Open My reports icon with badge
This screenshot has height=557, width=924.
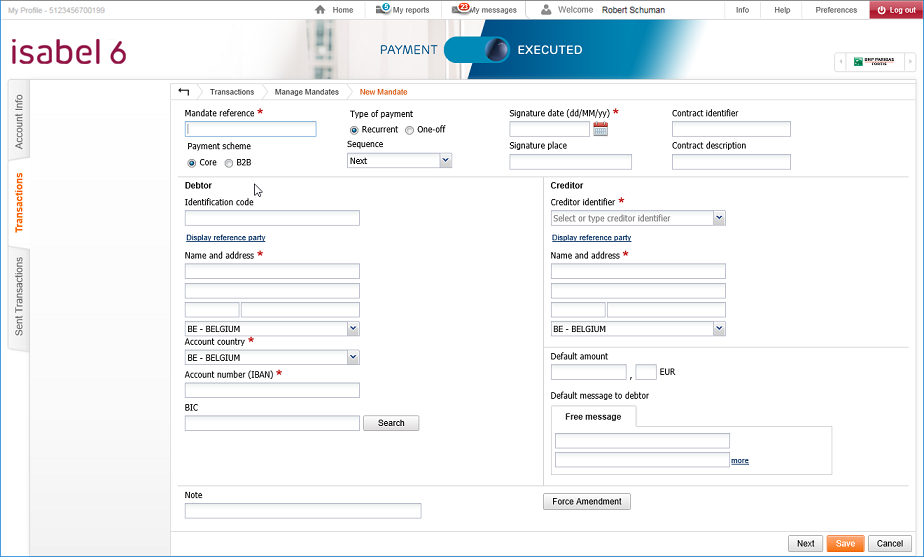tap(383, 9)
